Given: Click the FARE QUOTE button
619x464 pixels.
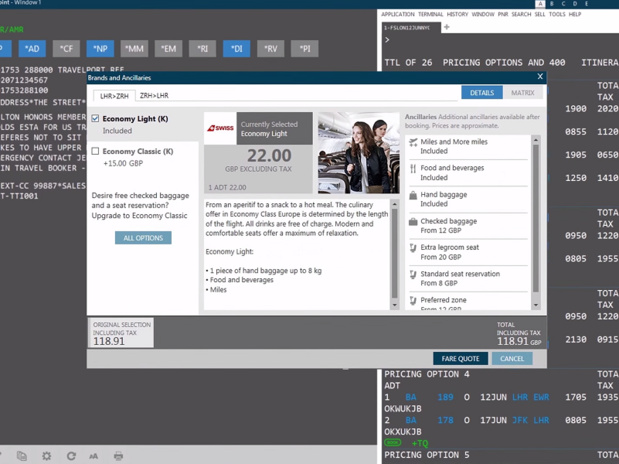Looking at the screenshot, I should (460, 358).
